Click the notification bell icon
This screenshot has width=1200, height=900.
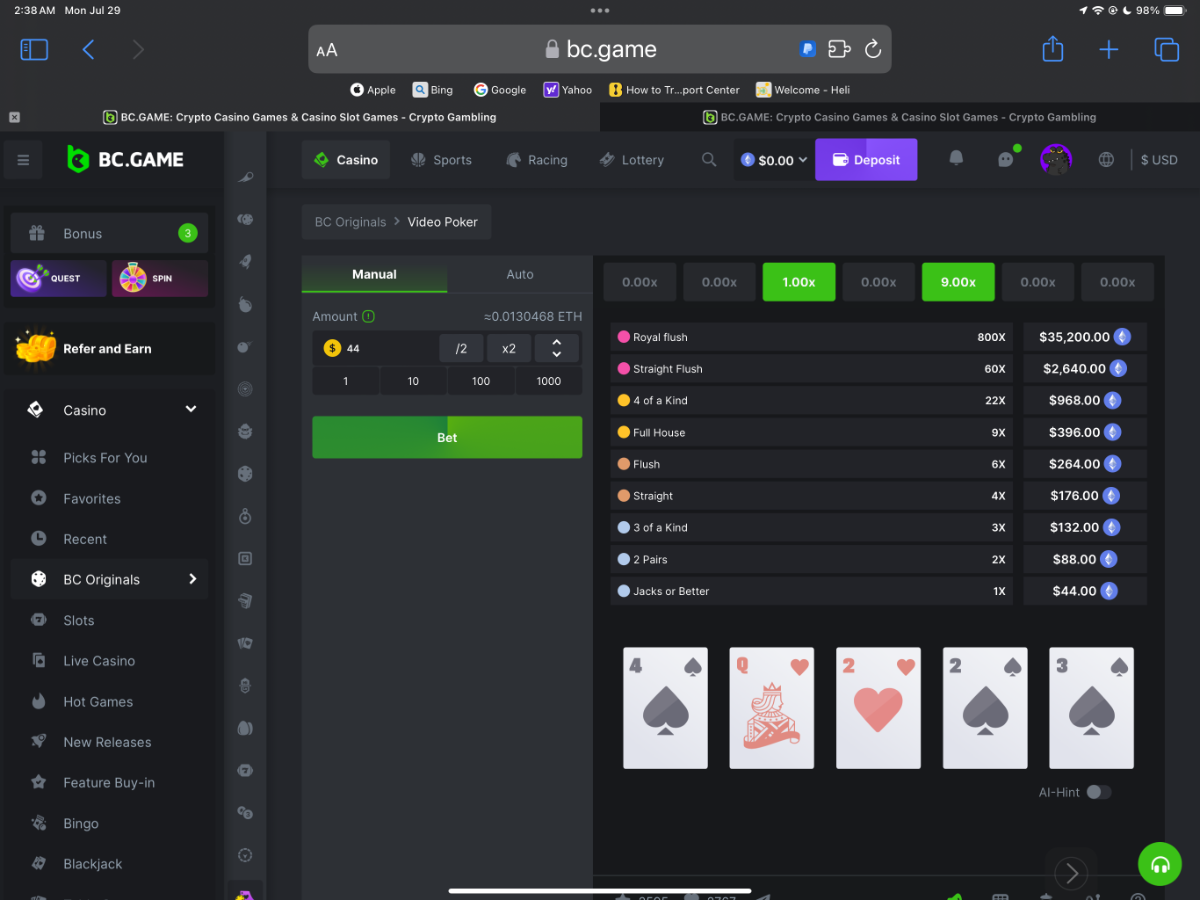(x=956, y=159)
